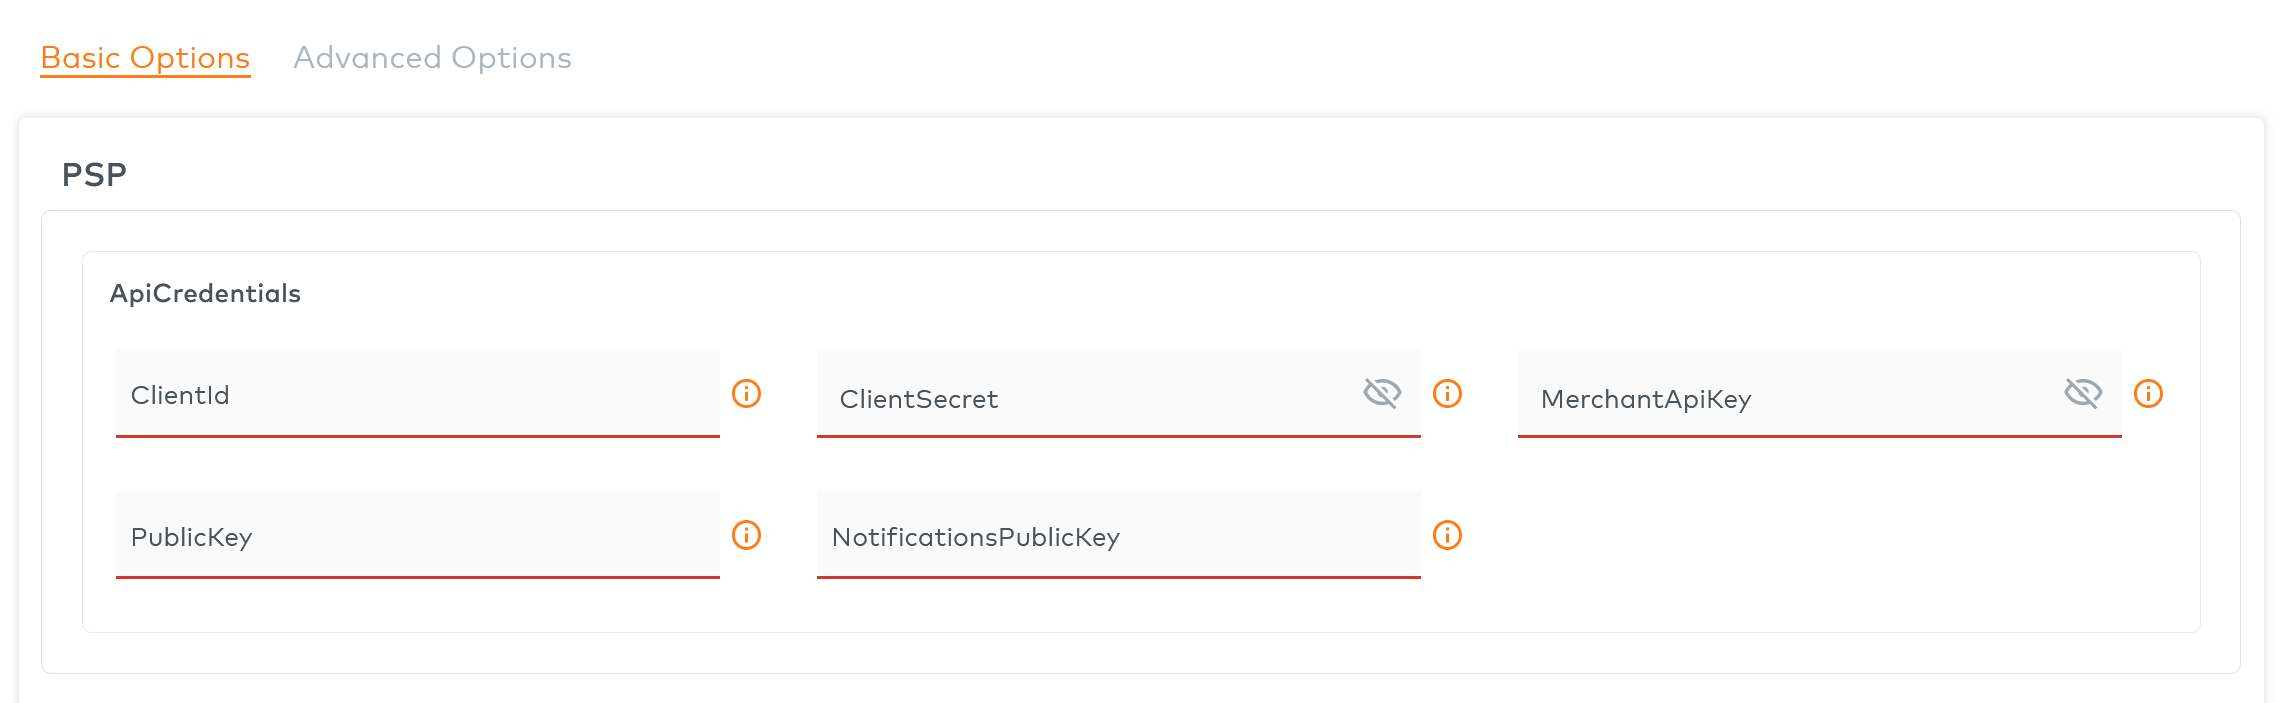Open the ClientSecret info icon

click(x=1447, y=394)
